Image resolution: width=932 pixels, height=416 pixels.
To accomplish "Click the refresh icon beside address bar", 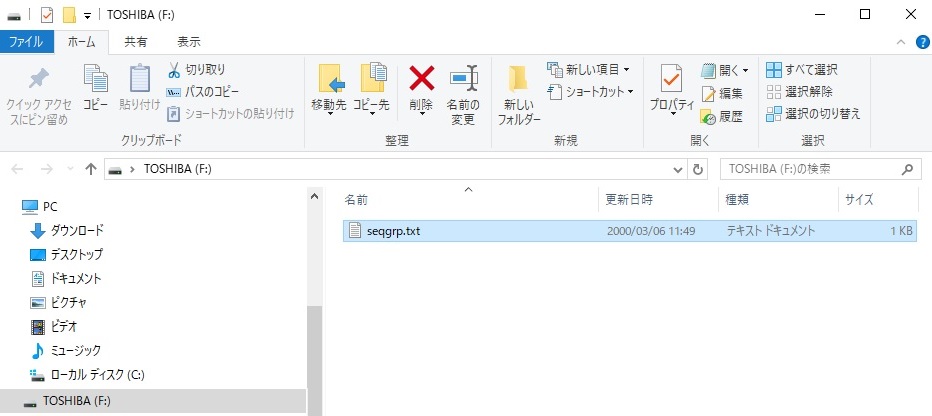I will tap(698, 170).
